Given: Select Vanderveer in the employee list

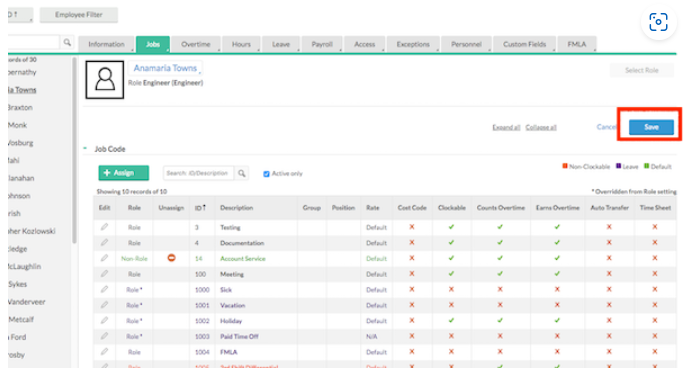Looking at the screenshot, I should 27,302.
